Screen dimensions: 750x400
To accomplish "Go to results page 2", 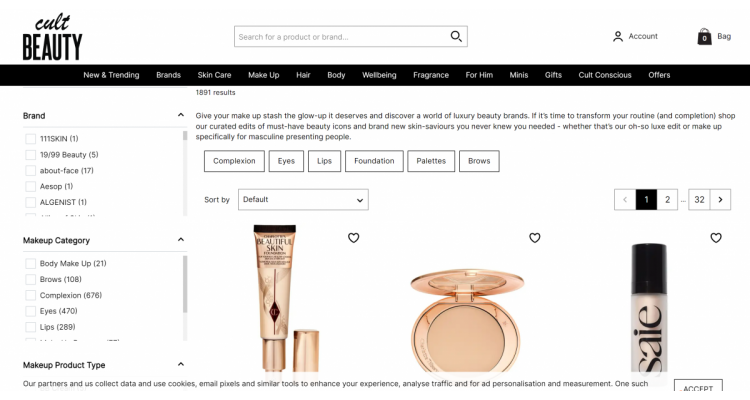I will 667,200.
